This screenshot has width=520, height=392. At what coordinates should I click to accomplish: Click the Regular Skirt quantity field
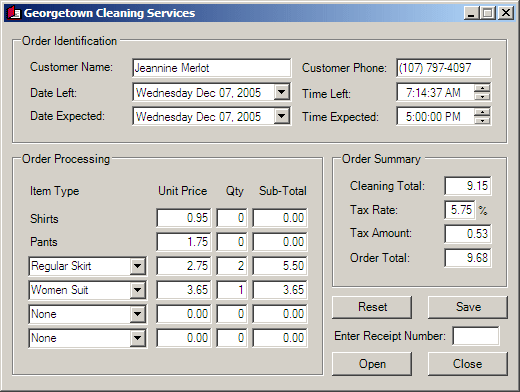coord(232,266)
